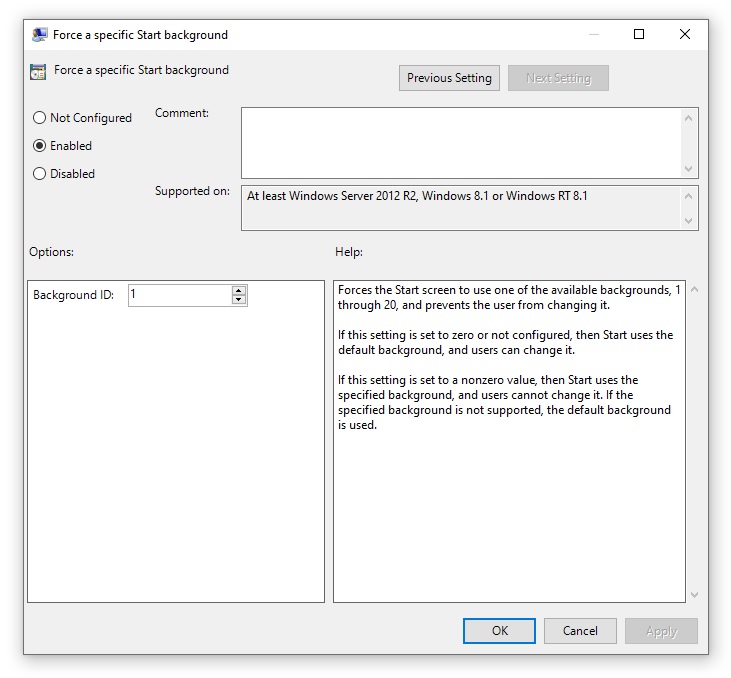Click the Help panel scrollbar down arrow
The width and height of the screenshot is (731, 678).
tap(695, 594)
